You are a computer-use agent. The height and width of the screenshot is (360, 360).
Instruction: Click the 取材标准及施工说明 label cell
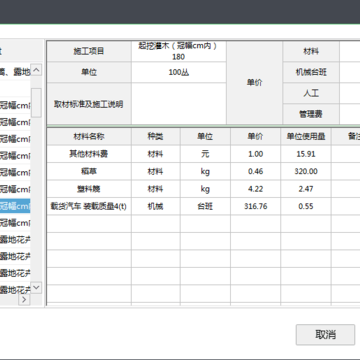pos(89,104)
